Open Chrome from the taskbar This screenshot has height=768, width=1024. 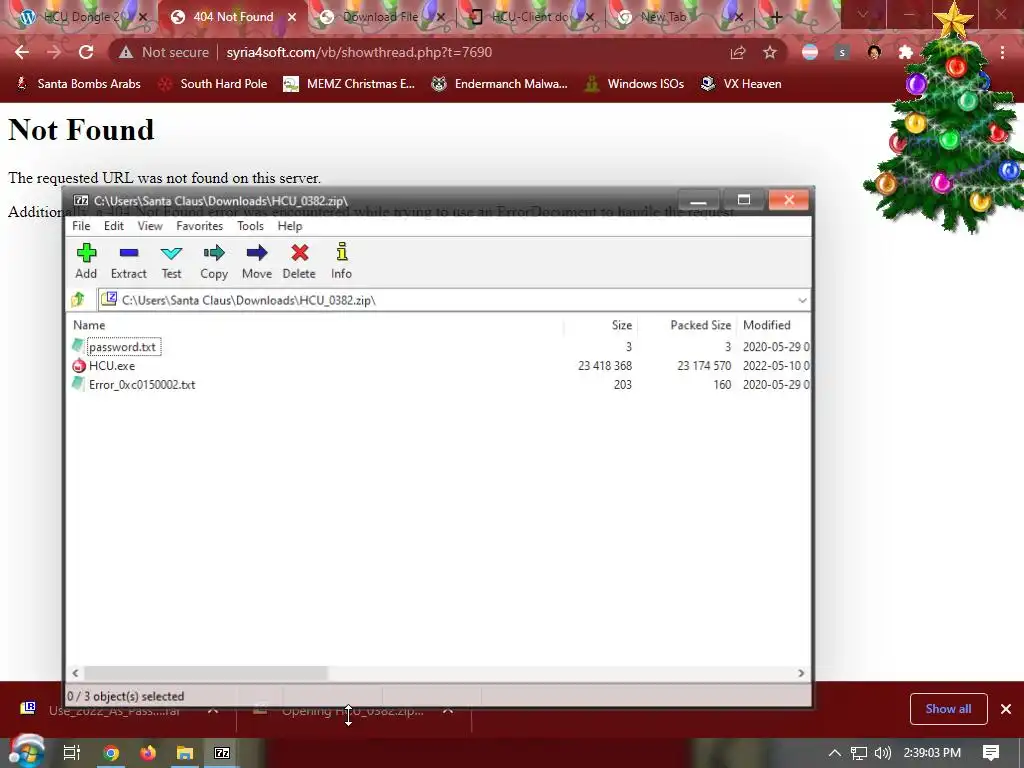[x=111, y=753]
